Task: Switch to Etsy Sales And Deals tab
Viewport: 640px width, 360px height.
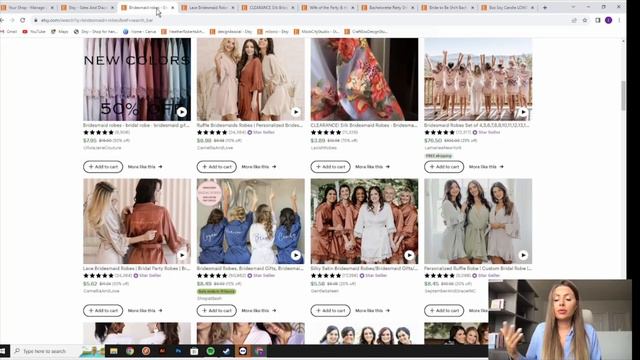Action: pyautogui.click(x=88, y=7)
